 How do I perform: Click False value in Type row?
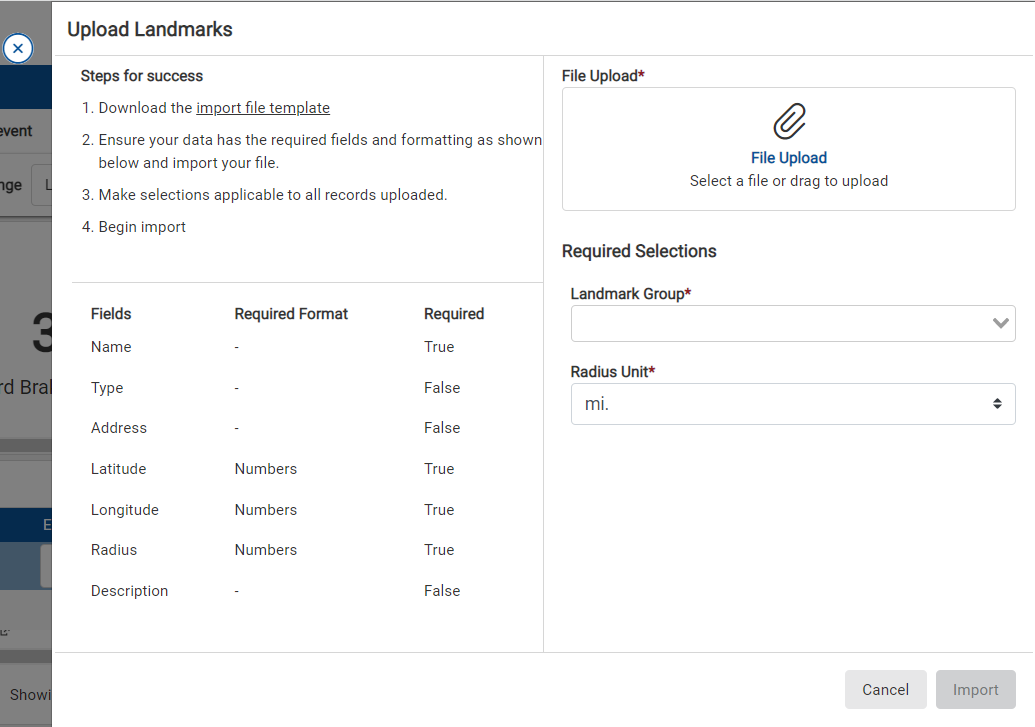click(442, 388)
